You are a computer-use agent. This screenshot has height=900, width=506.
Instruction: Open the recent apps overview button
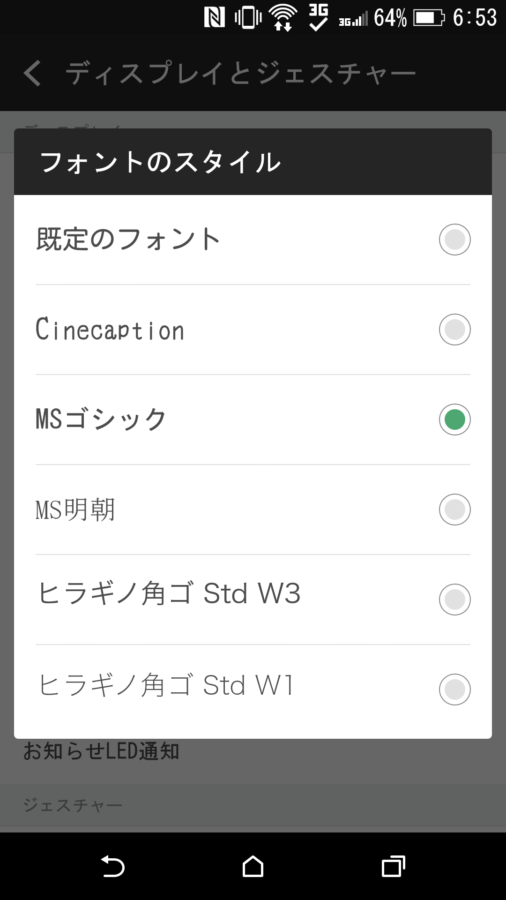pyautogui.click(x=394, y=866)
